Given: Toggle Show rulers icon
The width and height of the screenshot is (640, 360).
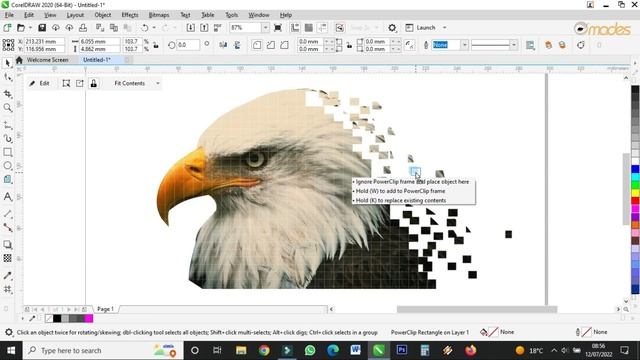Looking at the screenshot, I should (x=295, y=28).
